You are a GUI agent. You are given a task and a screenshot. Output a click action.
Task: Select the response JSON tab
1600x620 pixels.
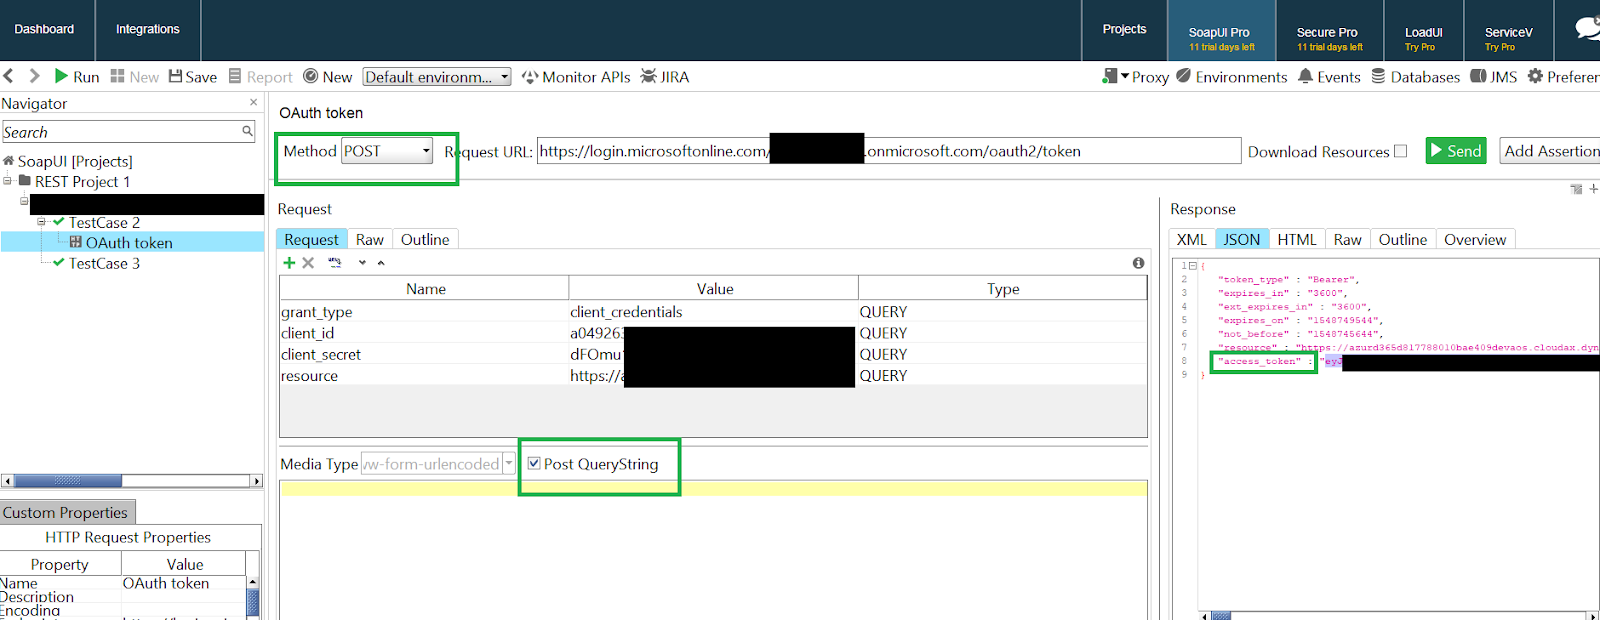tap(1242, 239)
